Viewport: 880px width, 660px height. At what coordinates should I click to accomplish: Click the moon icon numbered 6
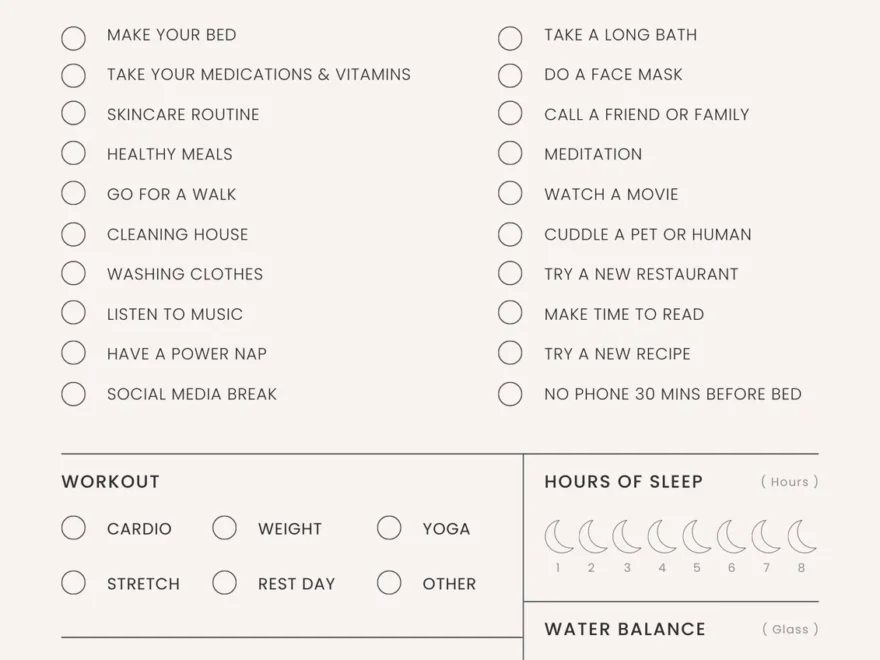point(732,537)
